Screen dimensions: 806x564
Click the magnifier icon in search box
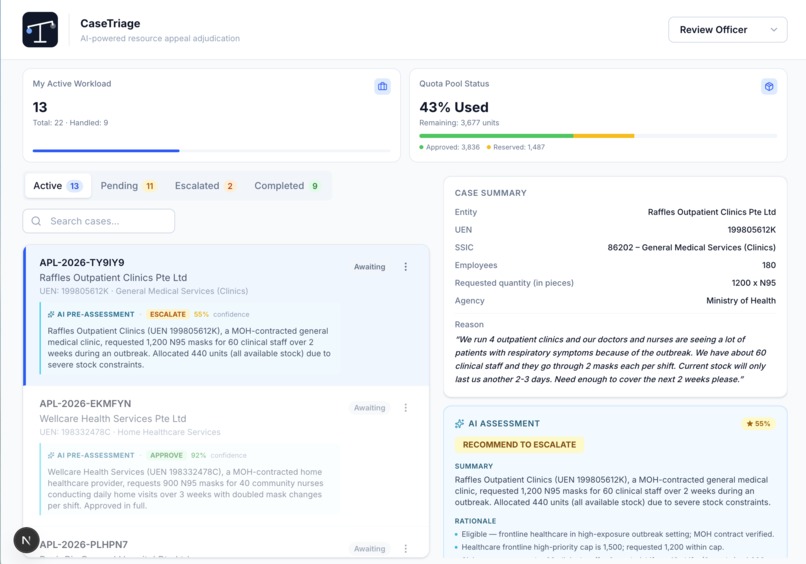(x=36, y=221)
